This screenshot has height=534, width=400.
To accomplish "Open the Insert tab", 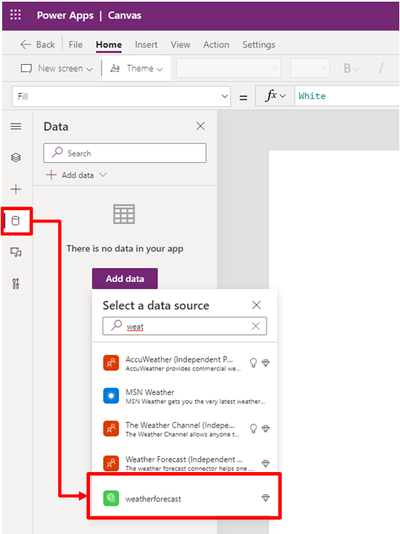I will [146, 45].
